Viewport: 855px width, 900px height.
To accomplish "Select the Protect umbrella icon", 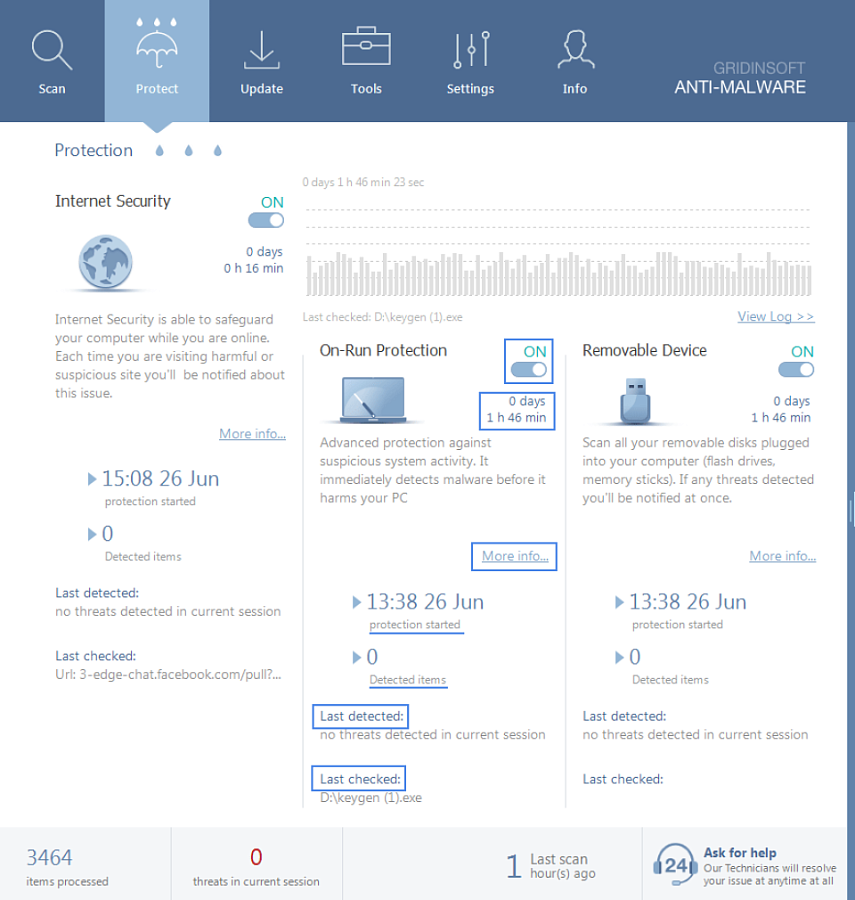I will 157,44.
